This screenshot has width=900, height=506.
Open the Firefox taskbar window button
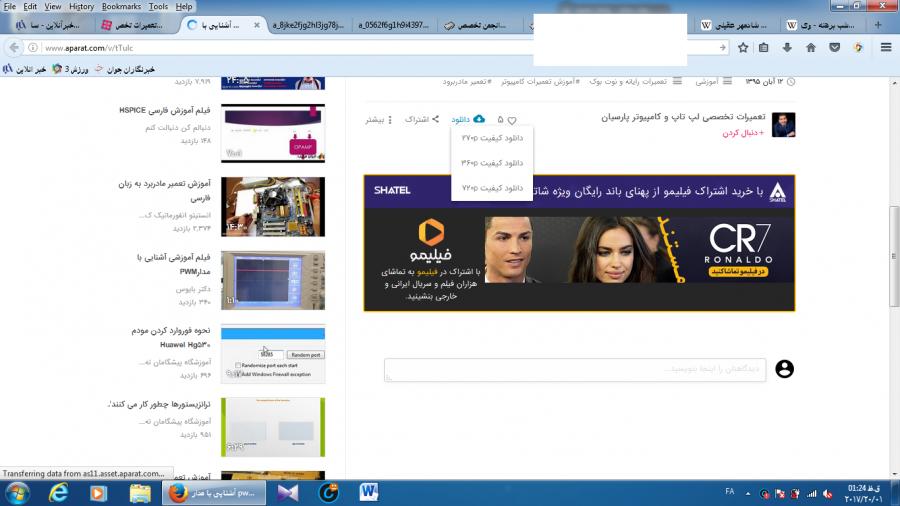[x=214, y=493]
